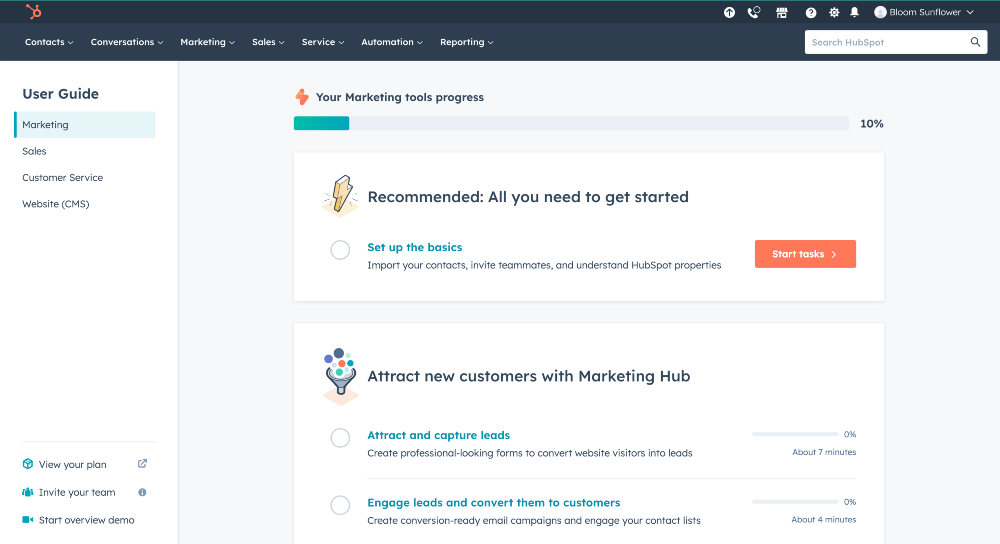1000x544 pixels.
Task: Click the search magnifier icon
Action: [975, 42]
